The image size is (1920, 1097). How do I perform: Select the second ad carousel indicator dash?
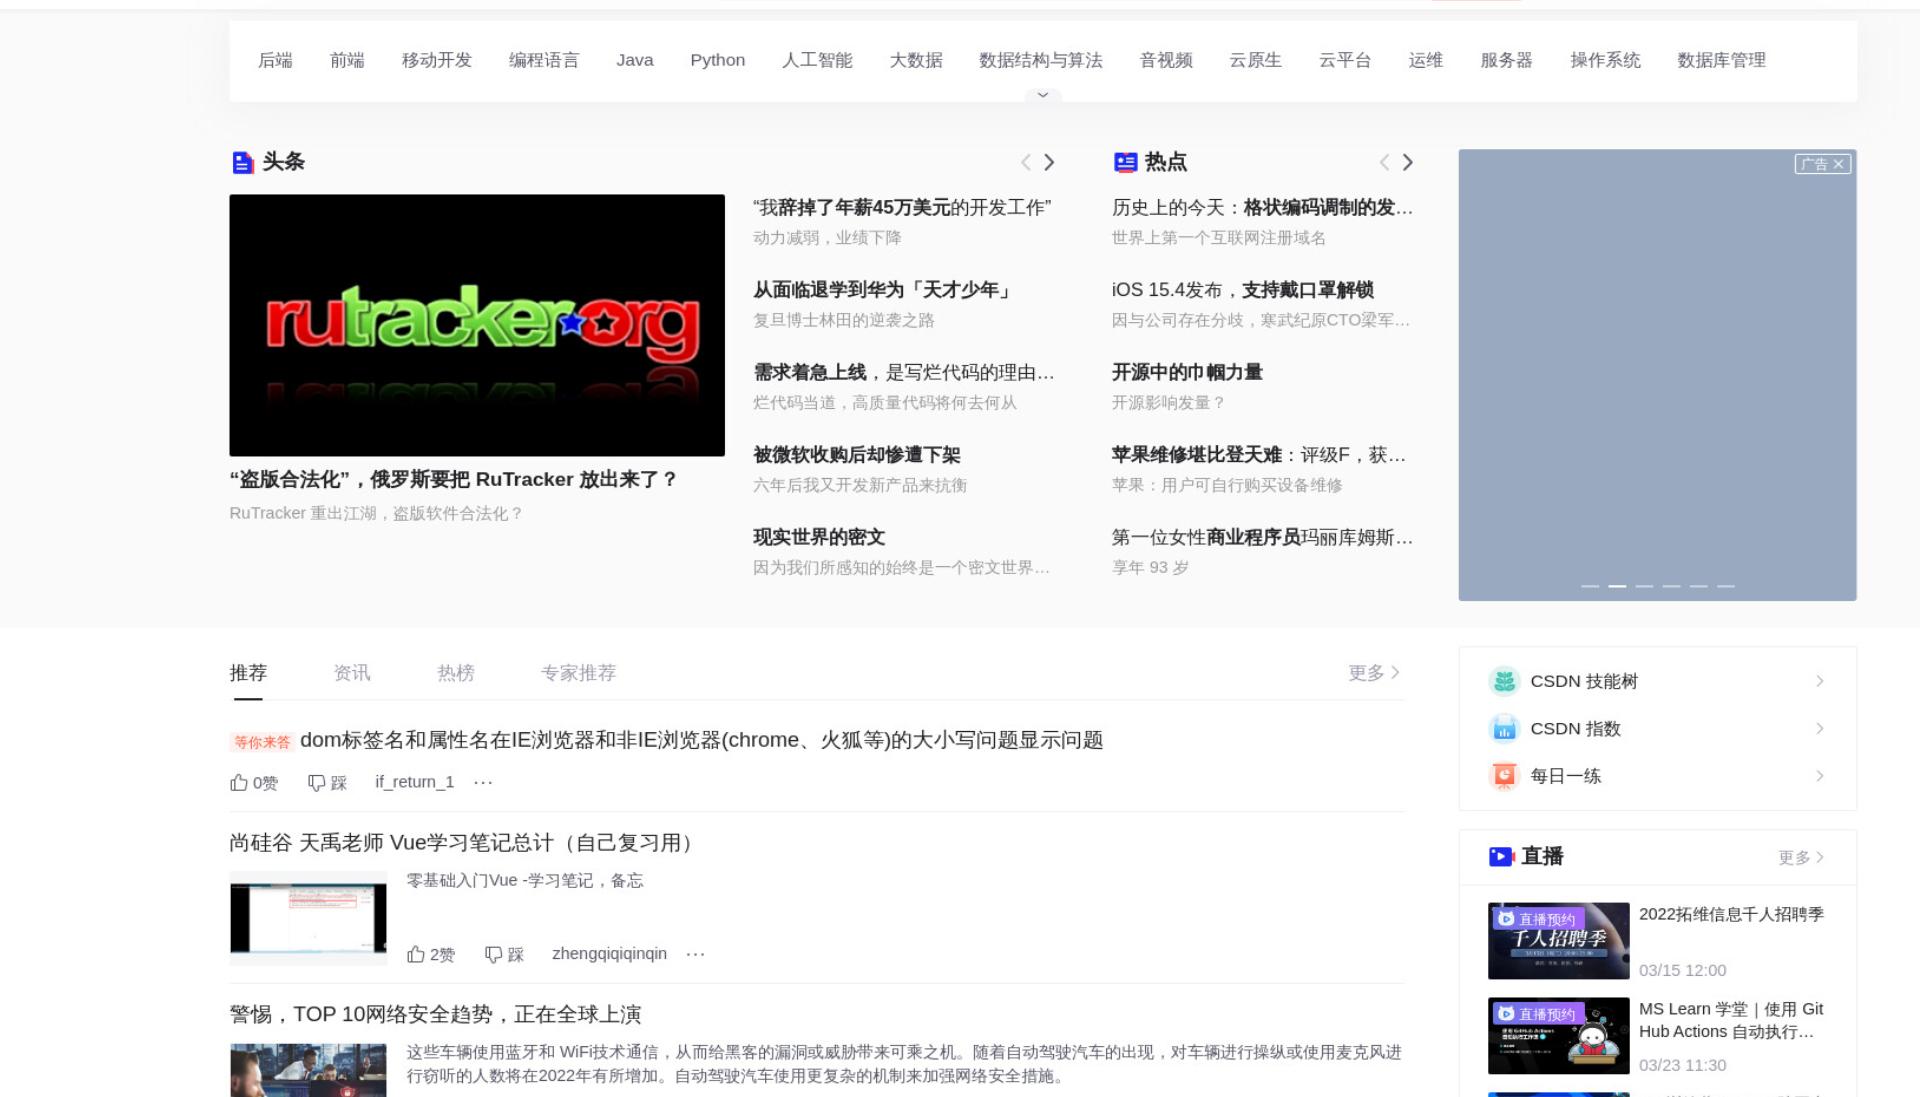(x=1617, y=586)
